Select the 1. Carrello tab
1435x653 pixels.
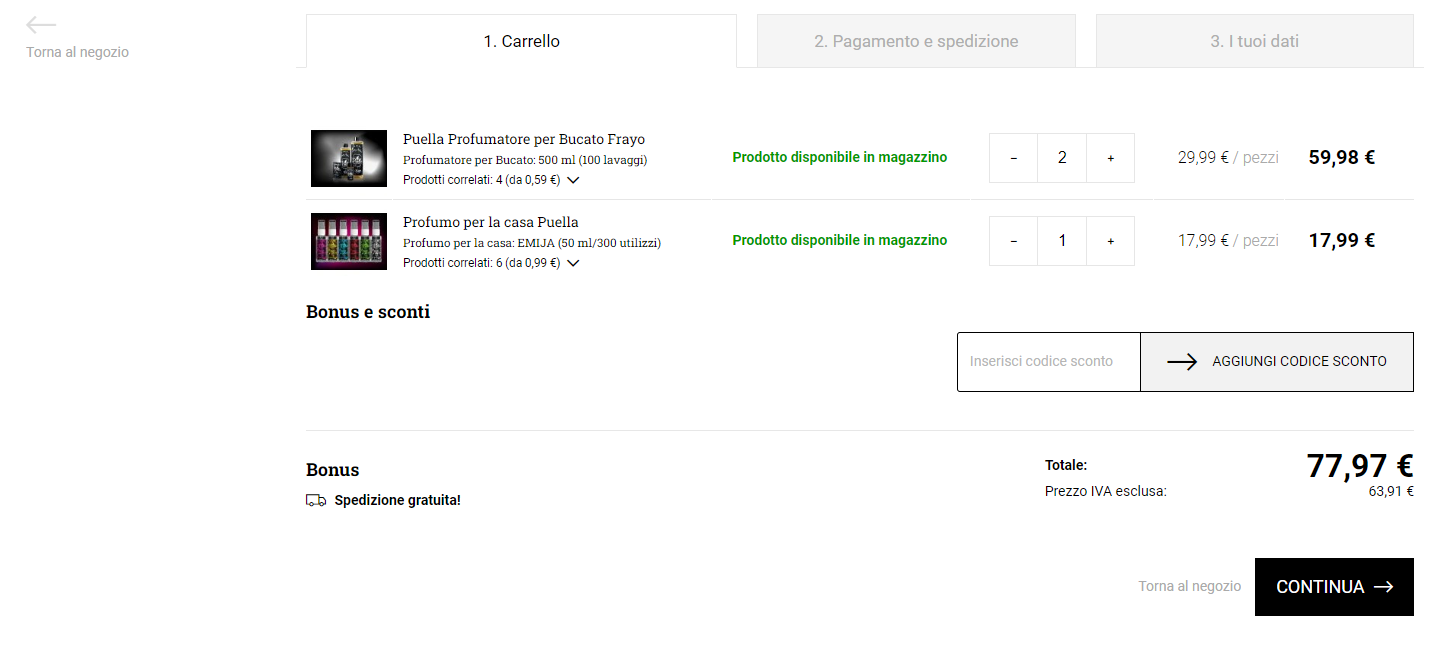tap(521, 41)
